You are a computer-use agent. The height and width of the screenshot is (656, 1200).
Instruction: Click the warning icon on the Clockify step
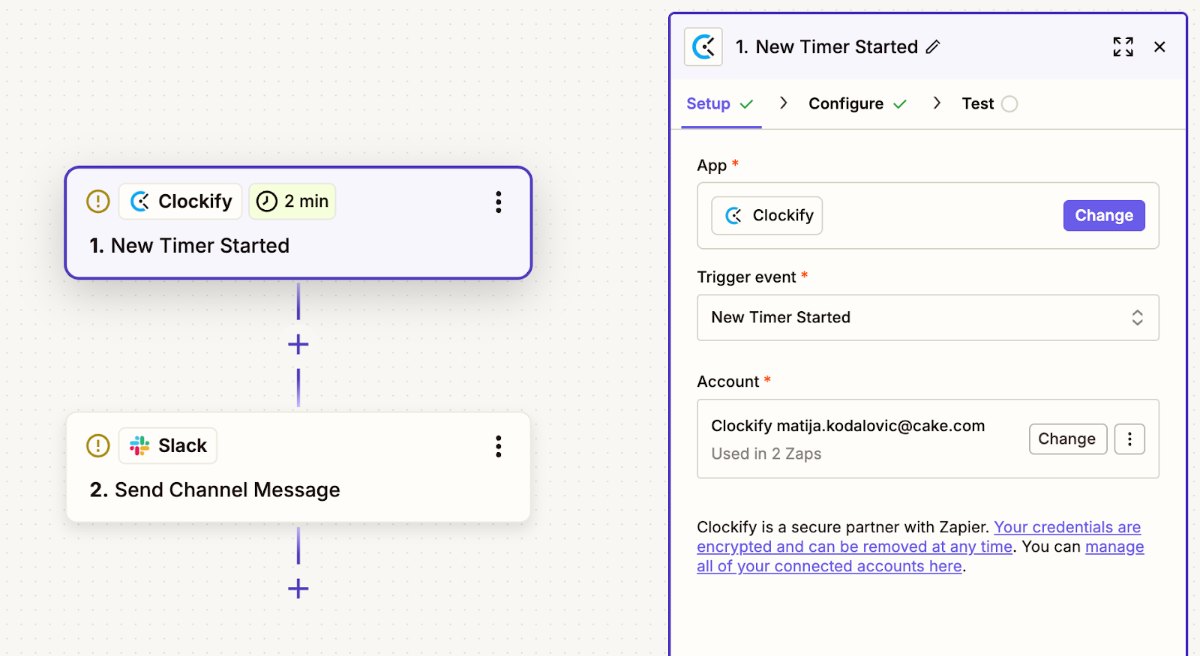(x=97, y=201)
